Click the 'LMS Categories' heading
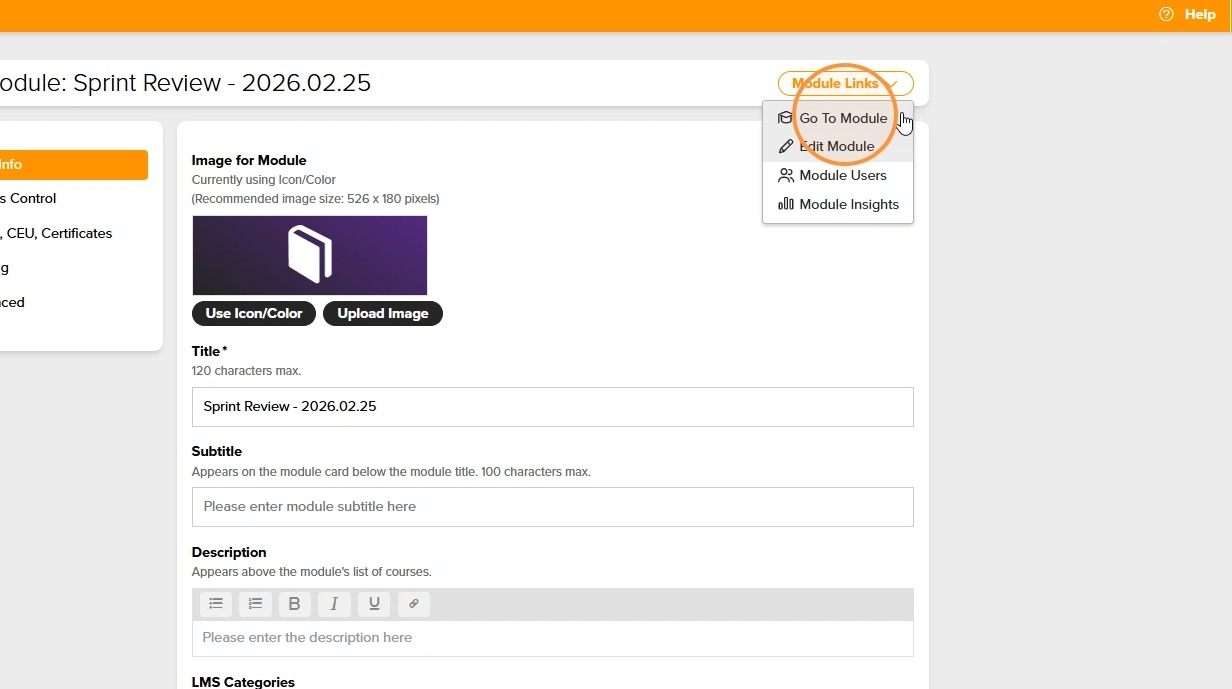This screenshot has height=689, width=1232. pos(243,682)
